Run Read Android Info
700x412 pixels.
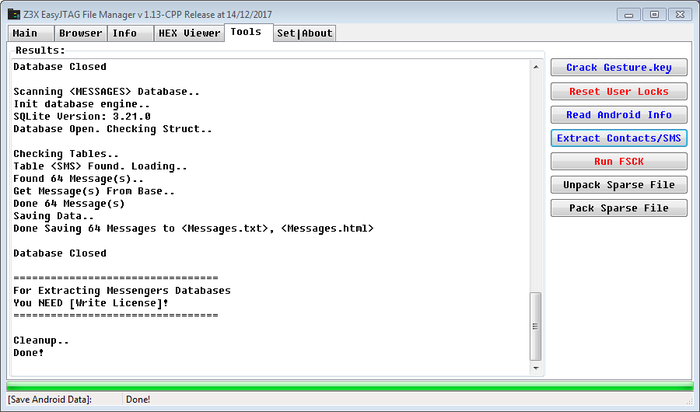619,115
